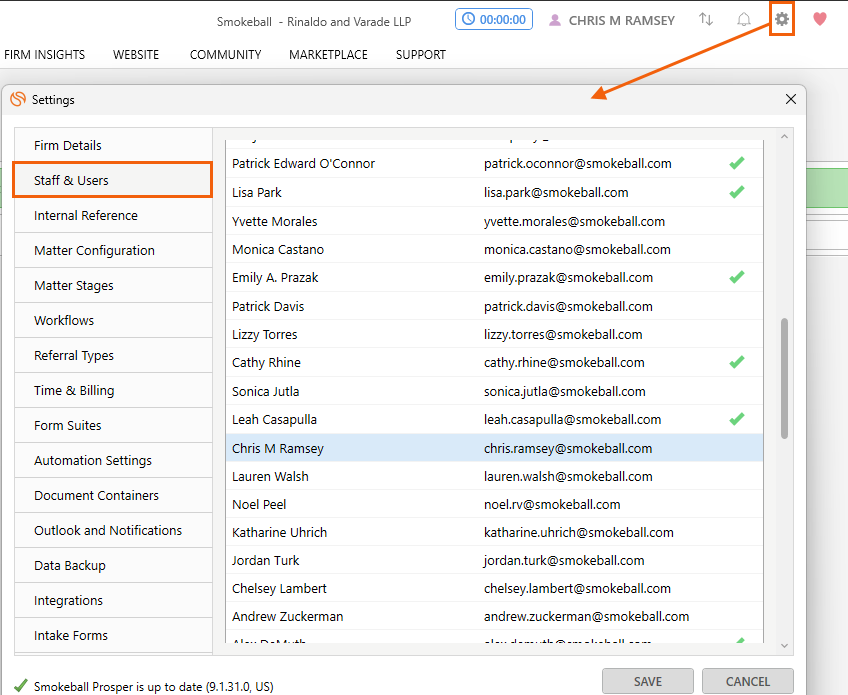Viewport: 848px width, 695px height.
Task: Open the FIRM INSIGHTS menu
Action: point(44,55)
